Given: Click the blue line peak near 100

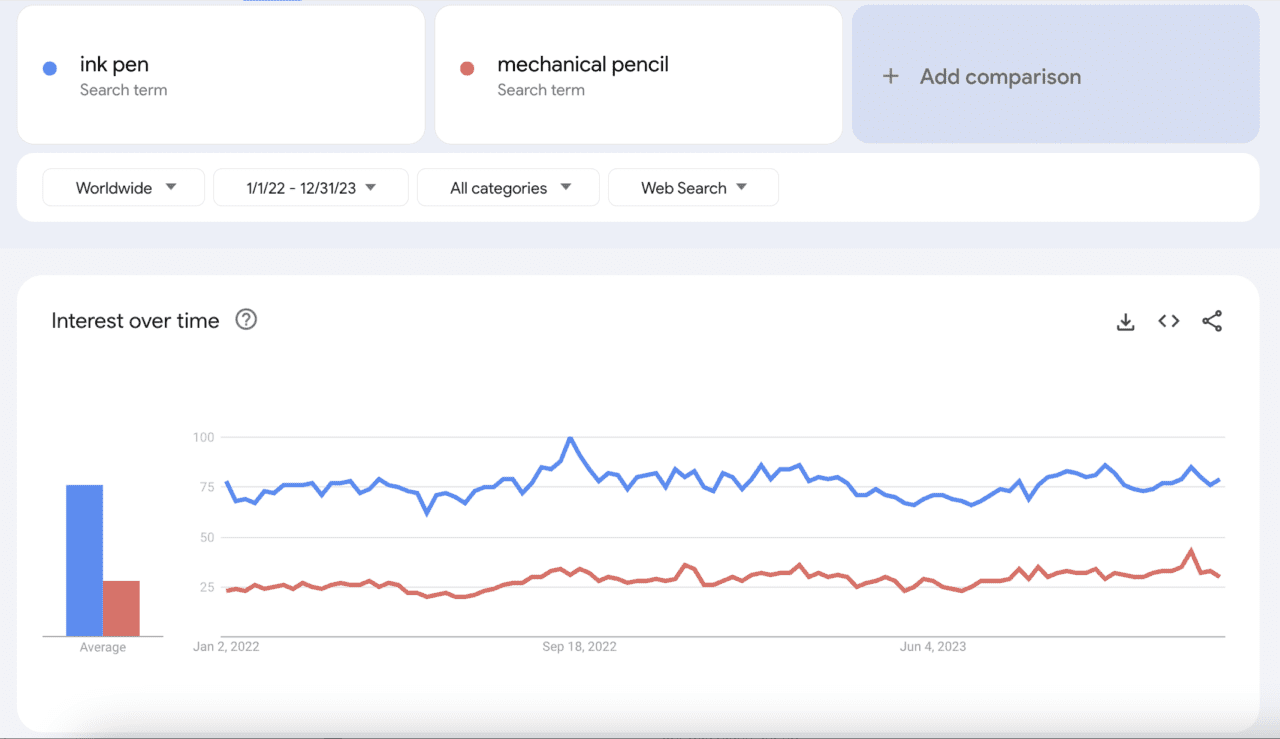Looking at the screenshot, I should (570, 438).
